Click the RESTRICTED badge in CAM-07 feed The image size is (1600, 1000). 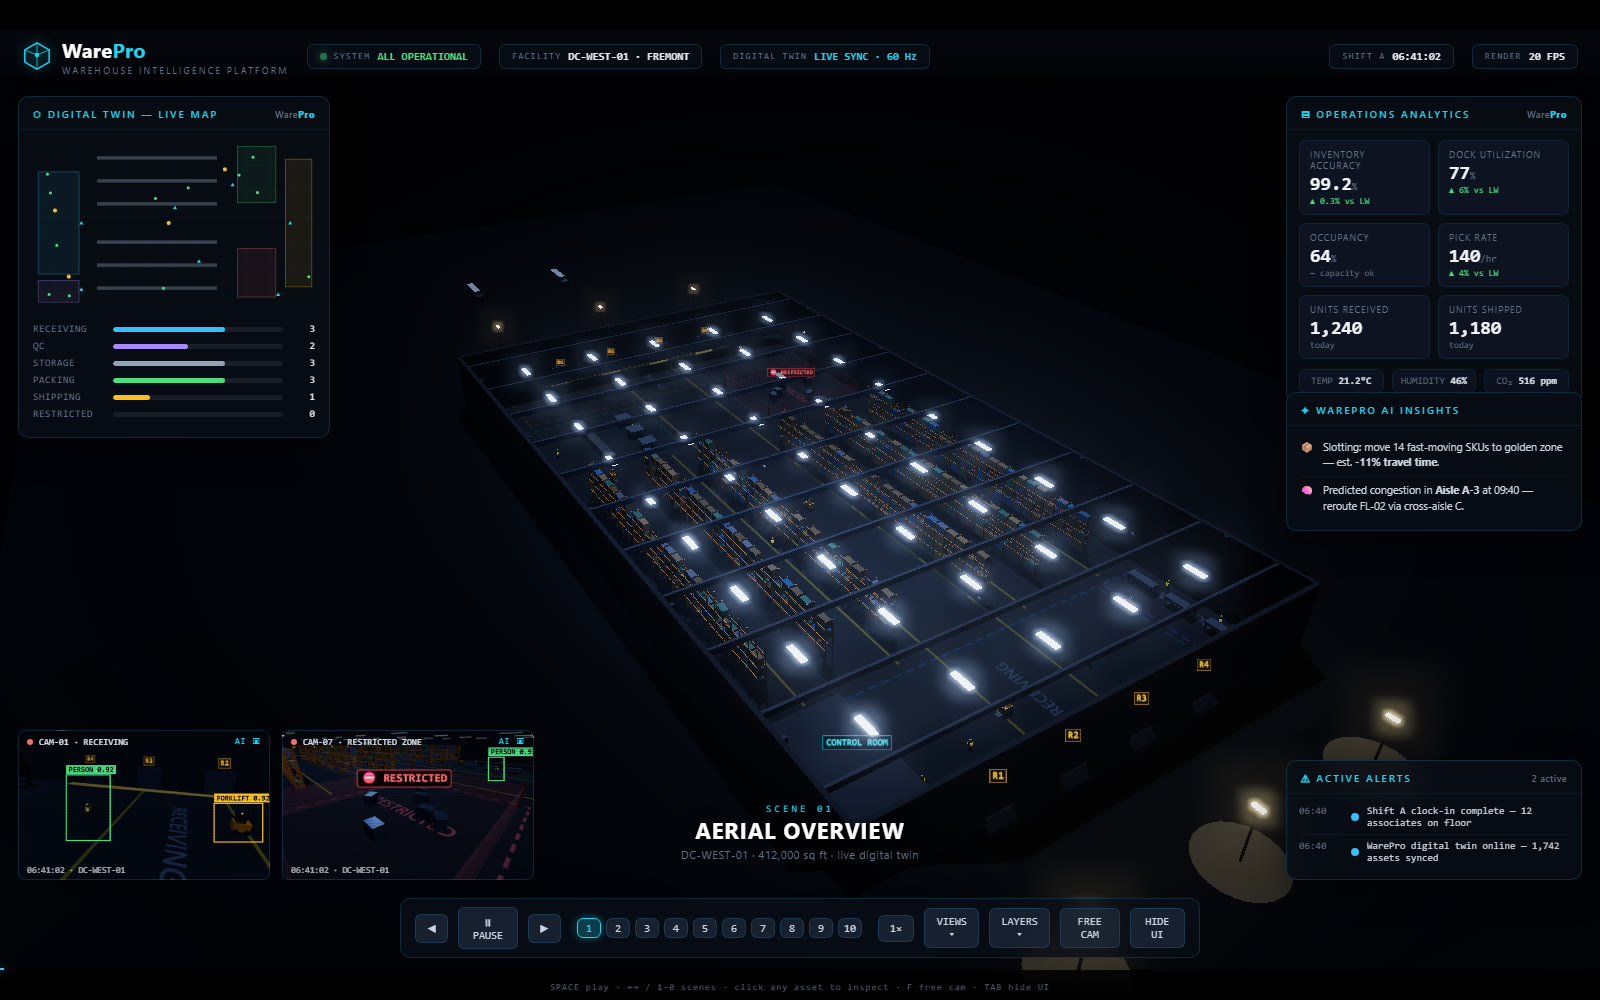(405, 778)
